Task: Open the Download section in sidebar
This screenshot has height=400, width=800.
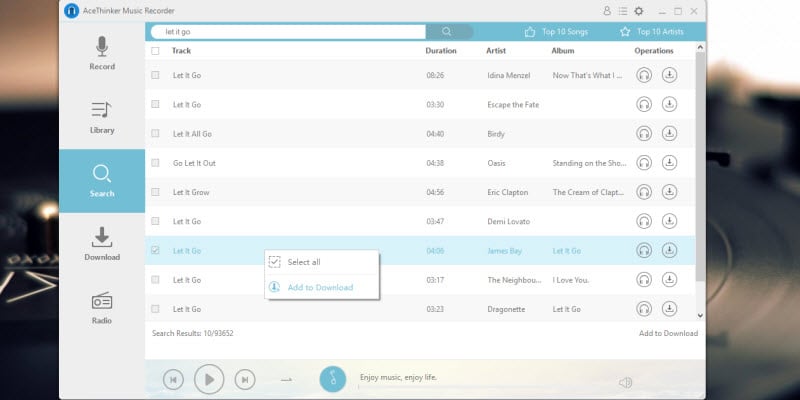Action: pos(102,244)
